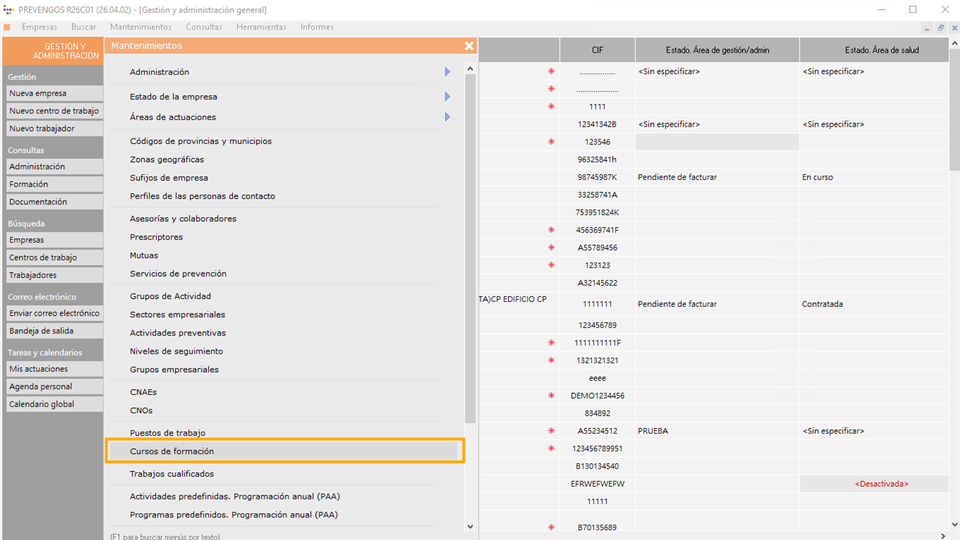Open the Herramientas menu

[261, 27]
